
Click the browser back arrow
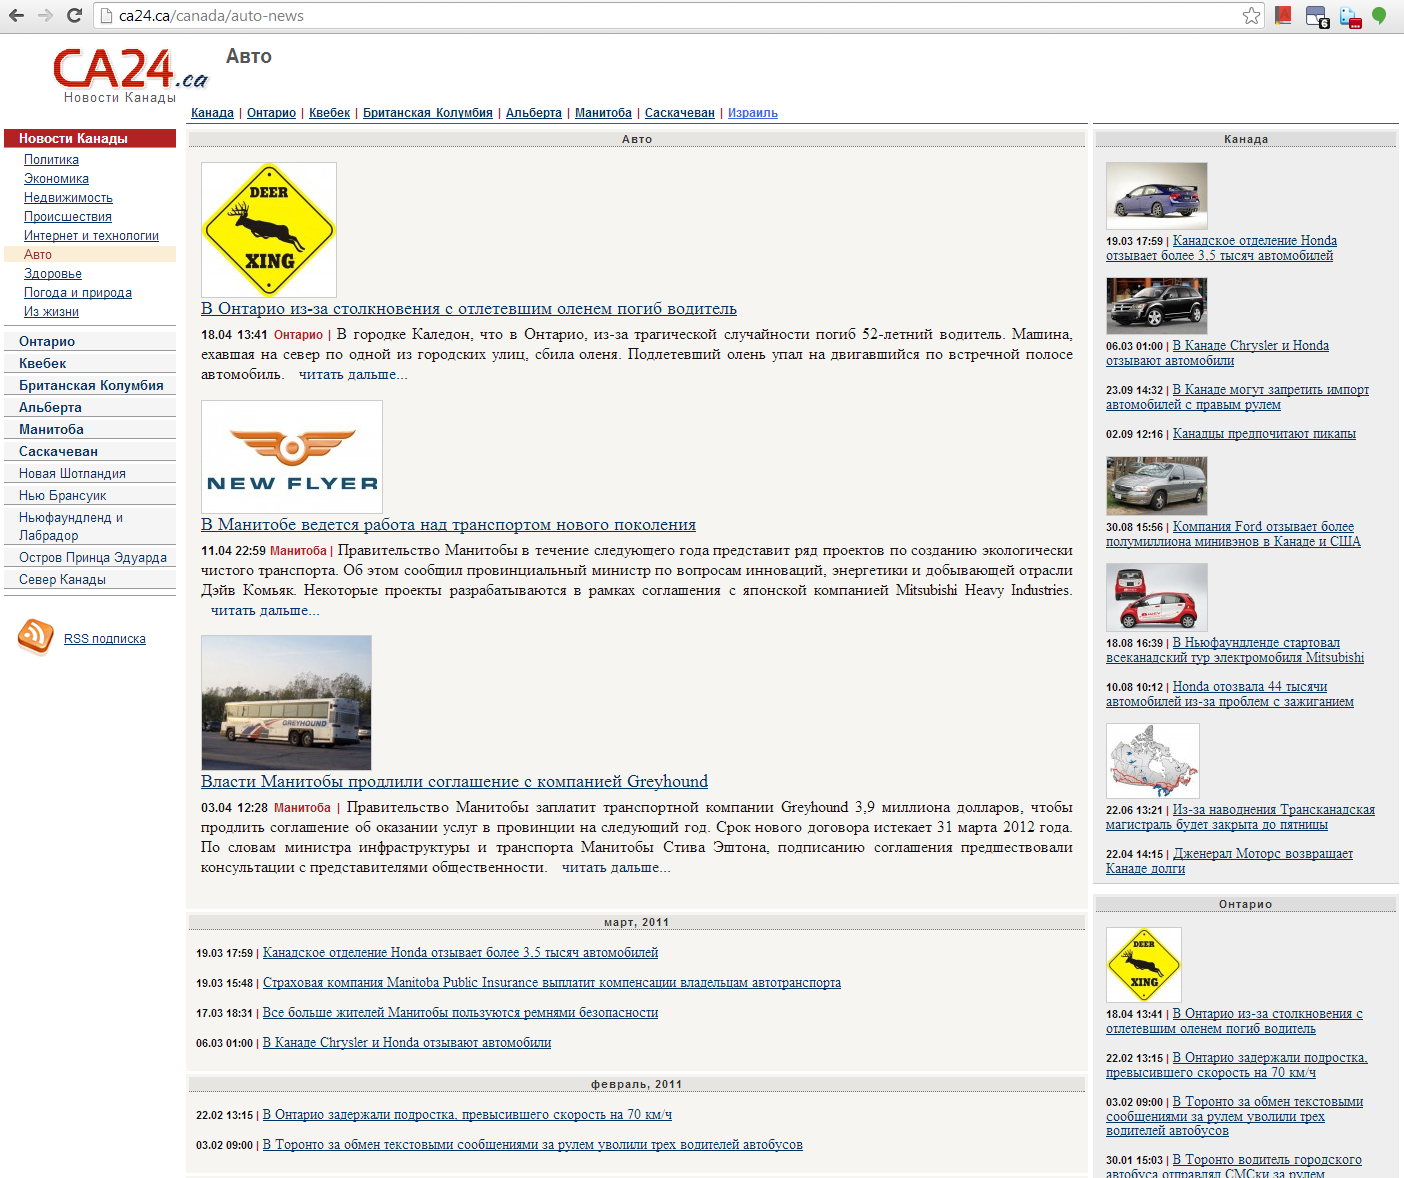[x=16, y=16]
